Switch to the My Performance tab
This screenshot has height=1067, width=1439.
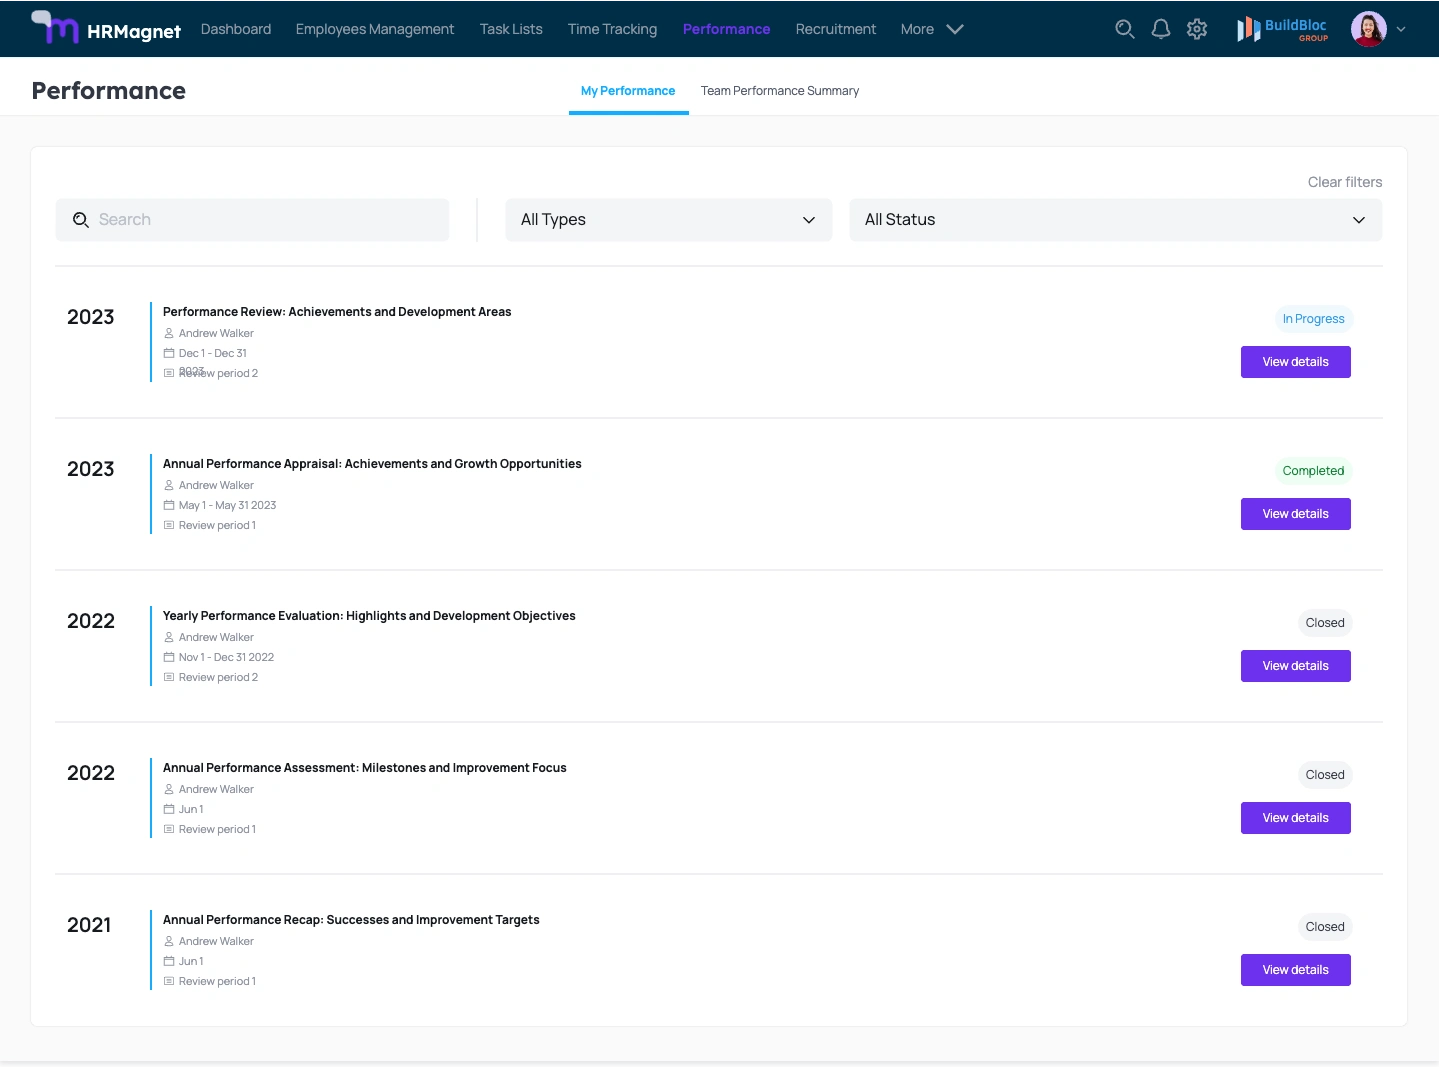628,91
